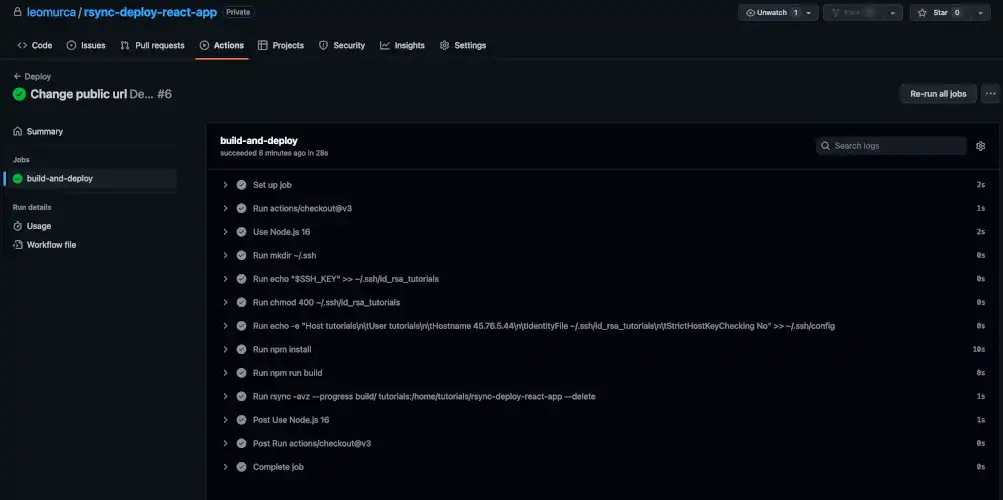Open the three-dot run options menu
Image resolution: width=1003 pixels, height=500 pixels.
(x=990, y=94)
